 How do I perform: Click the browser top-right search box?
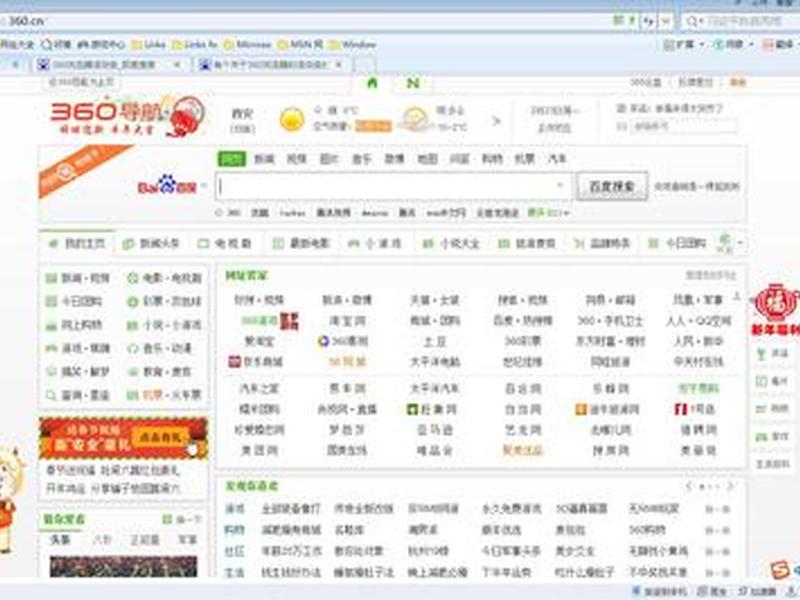coord(741,21)
